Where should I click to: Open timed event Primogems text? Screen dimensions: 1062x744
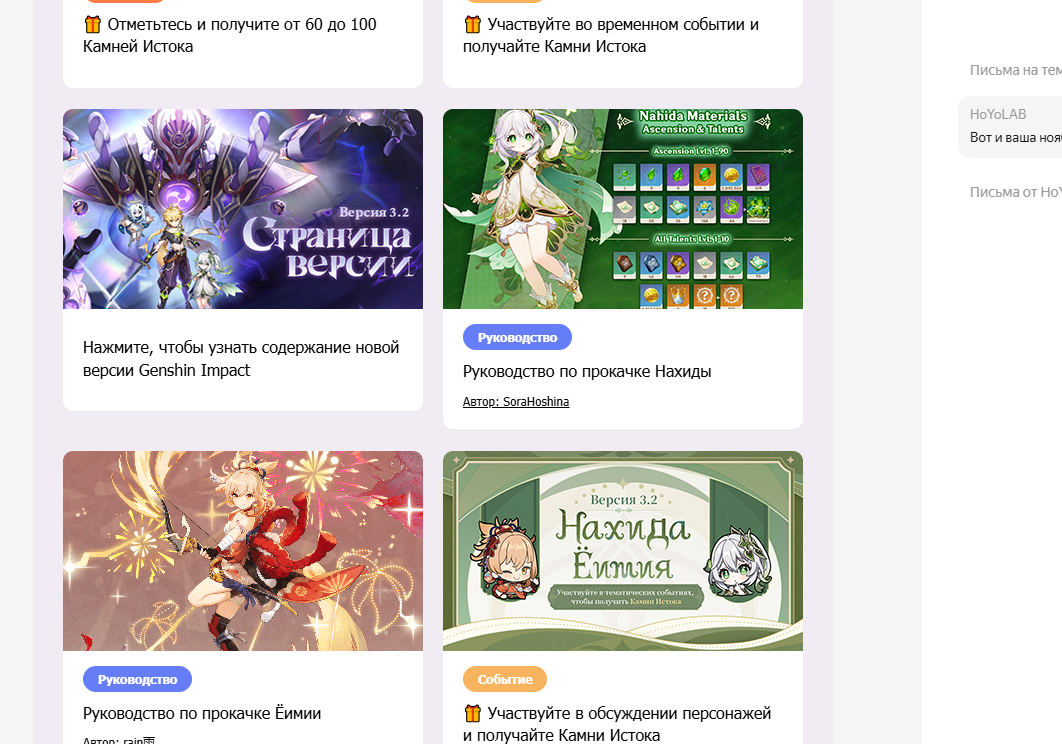pos(611,35)
